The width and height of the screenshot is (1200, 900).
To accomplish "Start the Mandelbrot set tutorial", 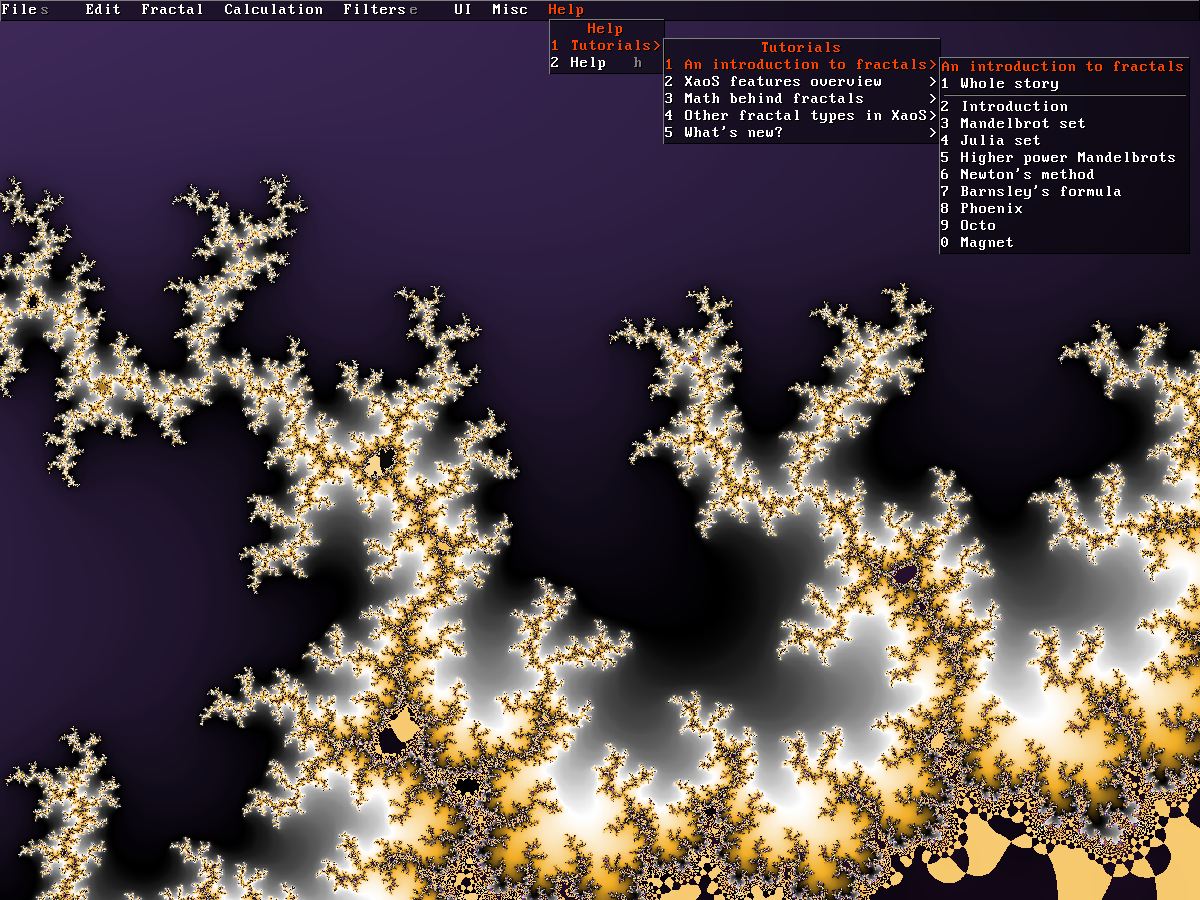I will click(1022, 124).
